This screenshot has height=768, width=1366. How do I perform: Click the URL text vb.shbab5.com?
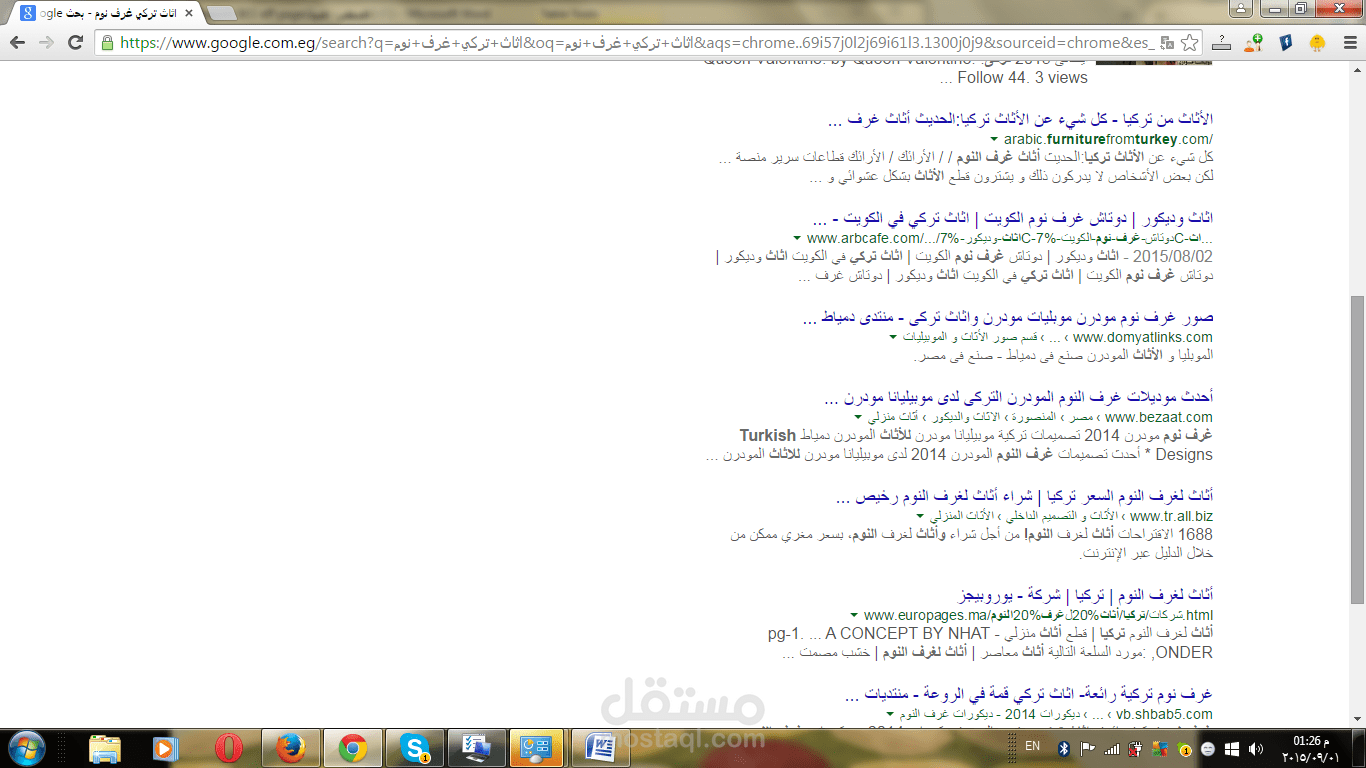click(x=1164, y=714)
